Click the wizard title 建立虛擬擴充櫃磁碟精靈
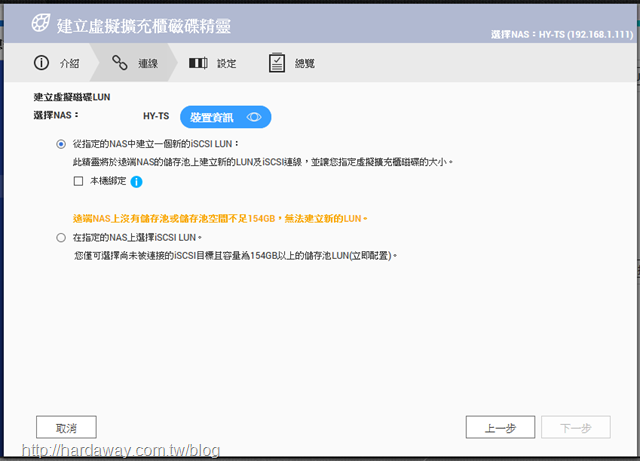This screenshot has width=640, height=461. pos(144,26)
